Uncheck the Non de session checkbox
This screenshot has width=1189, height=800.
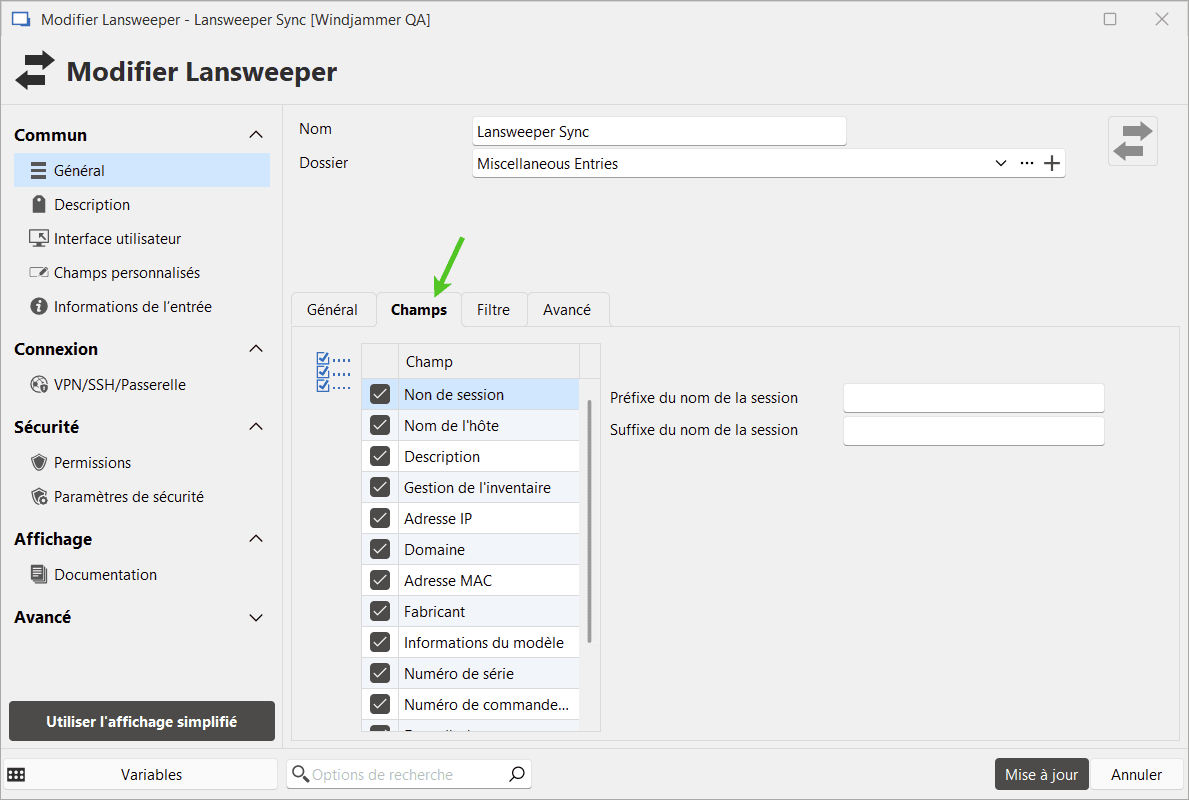click(380, 394)
